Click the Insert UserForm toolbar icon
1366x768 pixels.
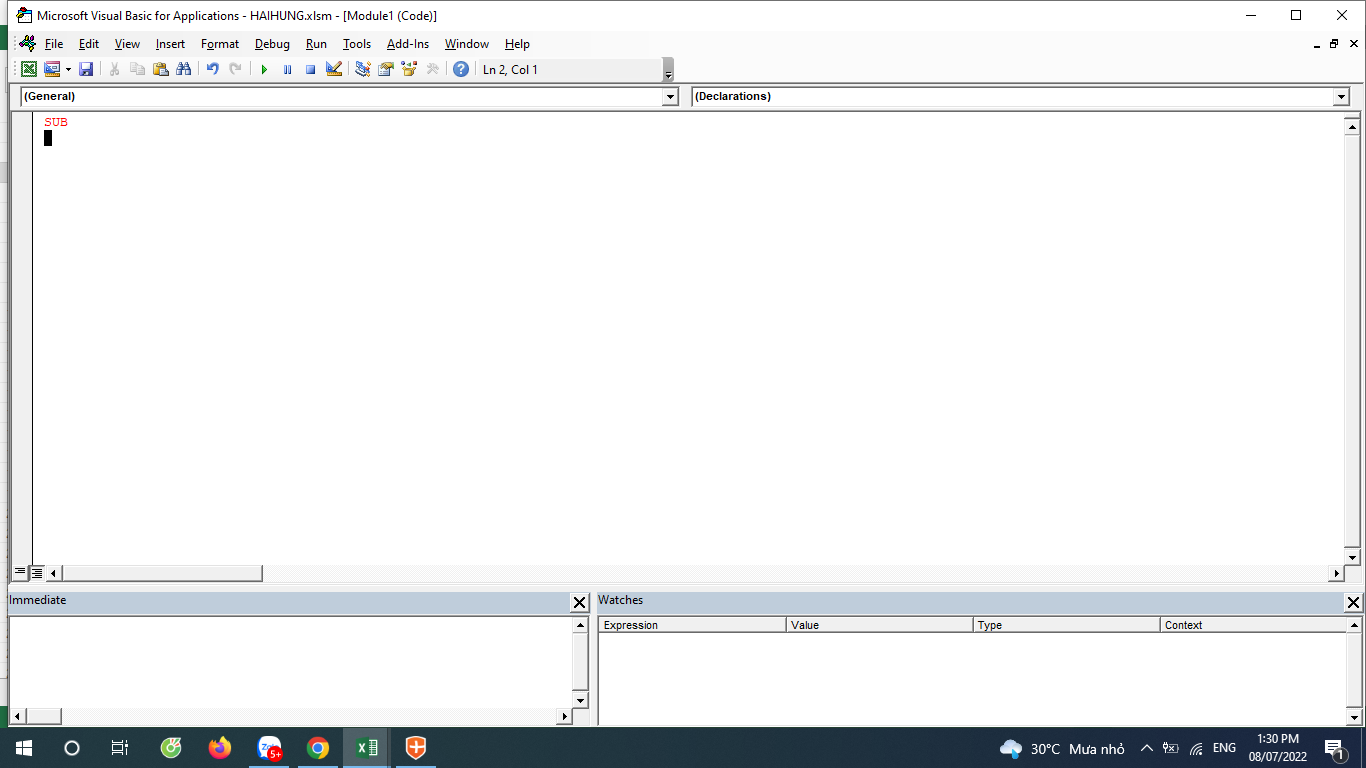point(51,69)
